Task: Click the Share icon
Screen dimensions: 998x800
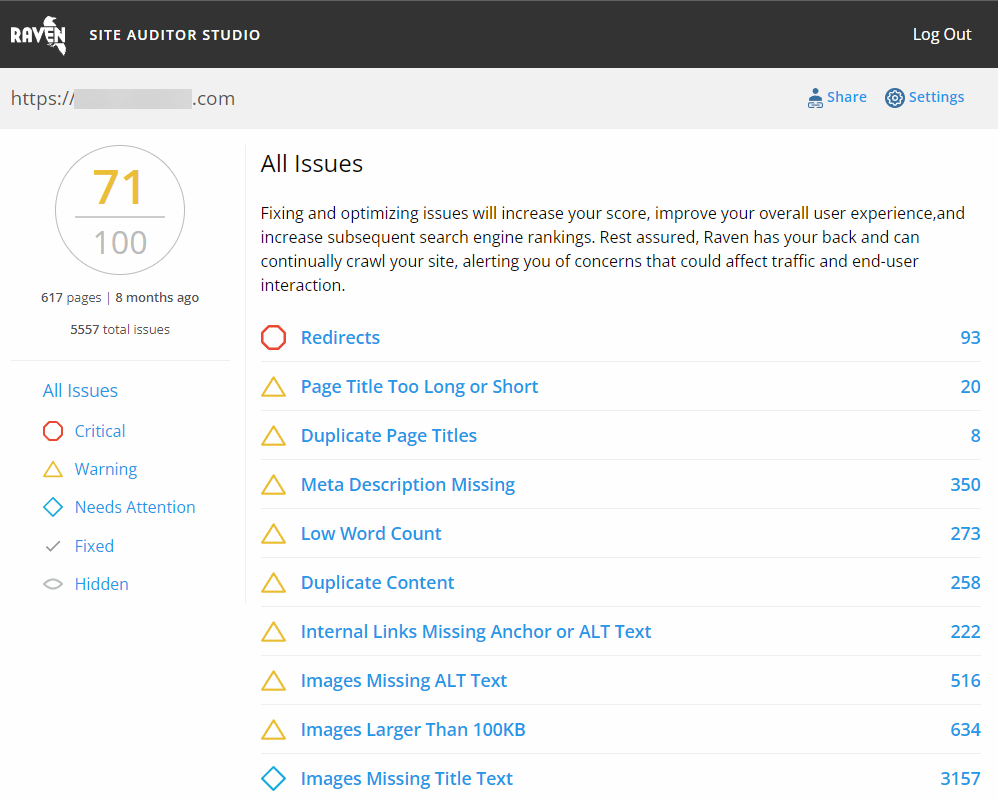Action: 815,98
